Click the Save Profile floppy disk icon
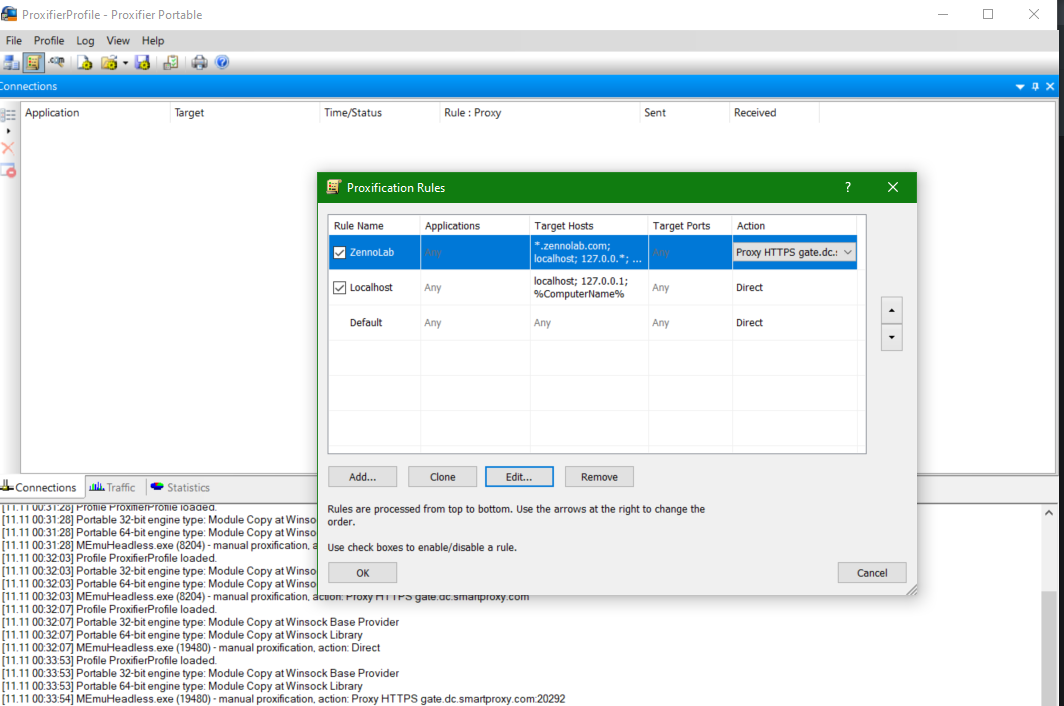The image size is (1064, 706). point(143,63)
